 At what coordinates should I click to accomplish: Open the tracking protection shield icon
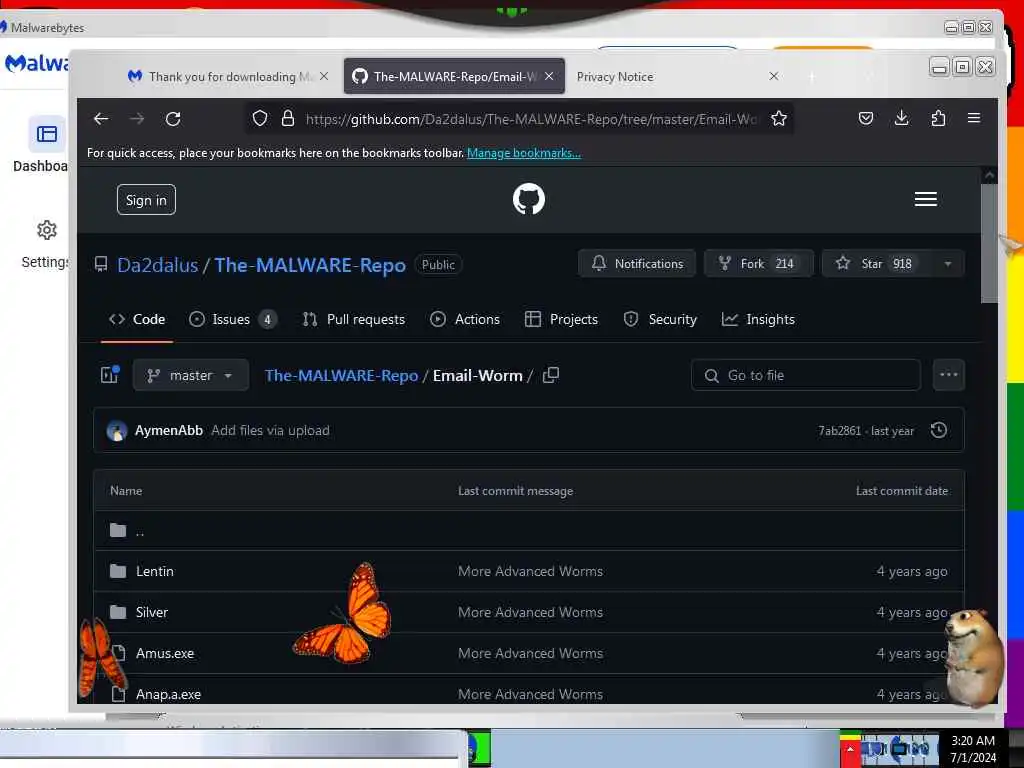coord(260,118)
